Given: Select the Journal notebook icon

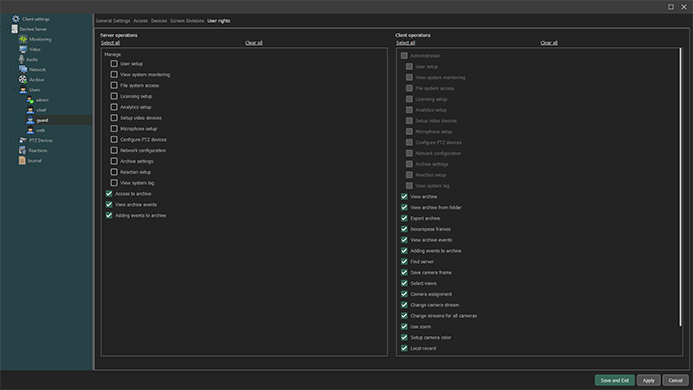Looking at the screenshot, I should [x=22, y=161].
